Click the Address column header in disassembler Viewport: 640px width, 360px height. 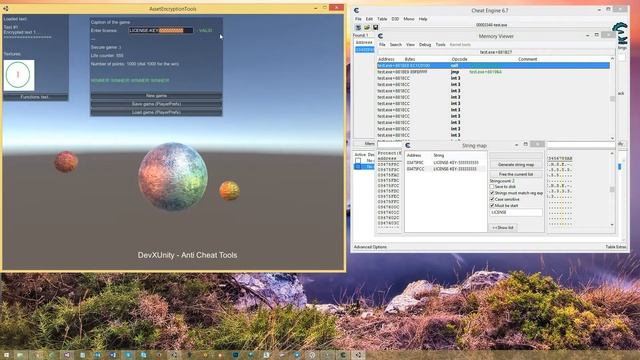coord(386,59)
